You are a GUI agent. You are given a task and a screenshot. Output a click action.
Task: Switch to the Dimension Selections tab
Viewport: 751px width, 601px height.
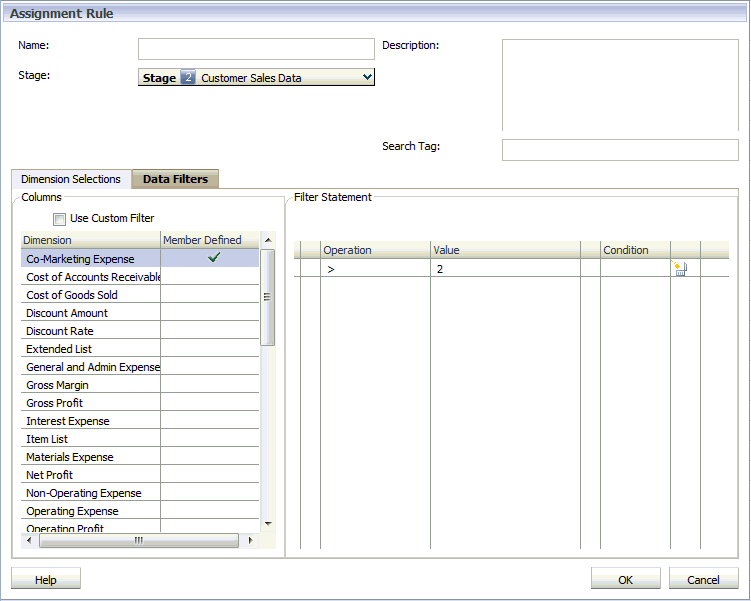tap(71, 179)
